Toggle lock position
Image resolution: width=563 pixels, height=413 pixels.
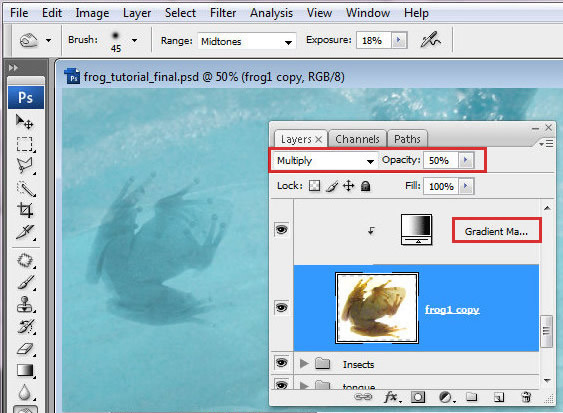349,186
